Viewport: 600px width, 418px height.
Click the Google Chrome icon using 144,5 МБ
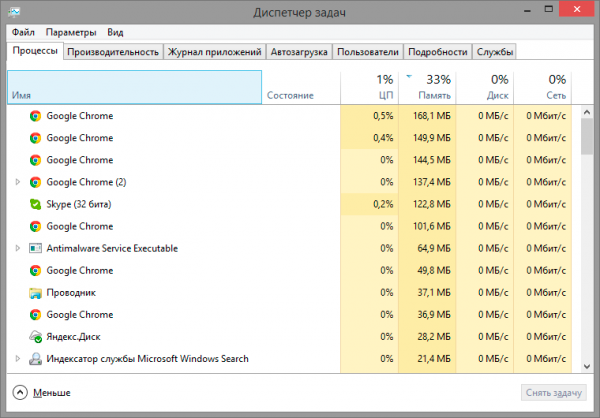pyautogui.click(x=35, y=160)
